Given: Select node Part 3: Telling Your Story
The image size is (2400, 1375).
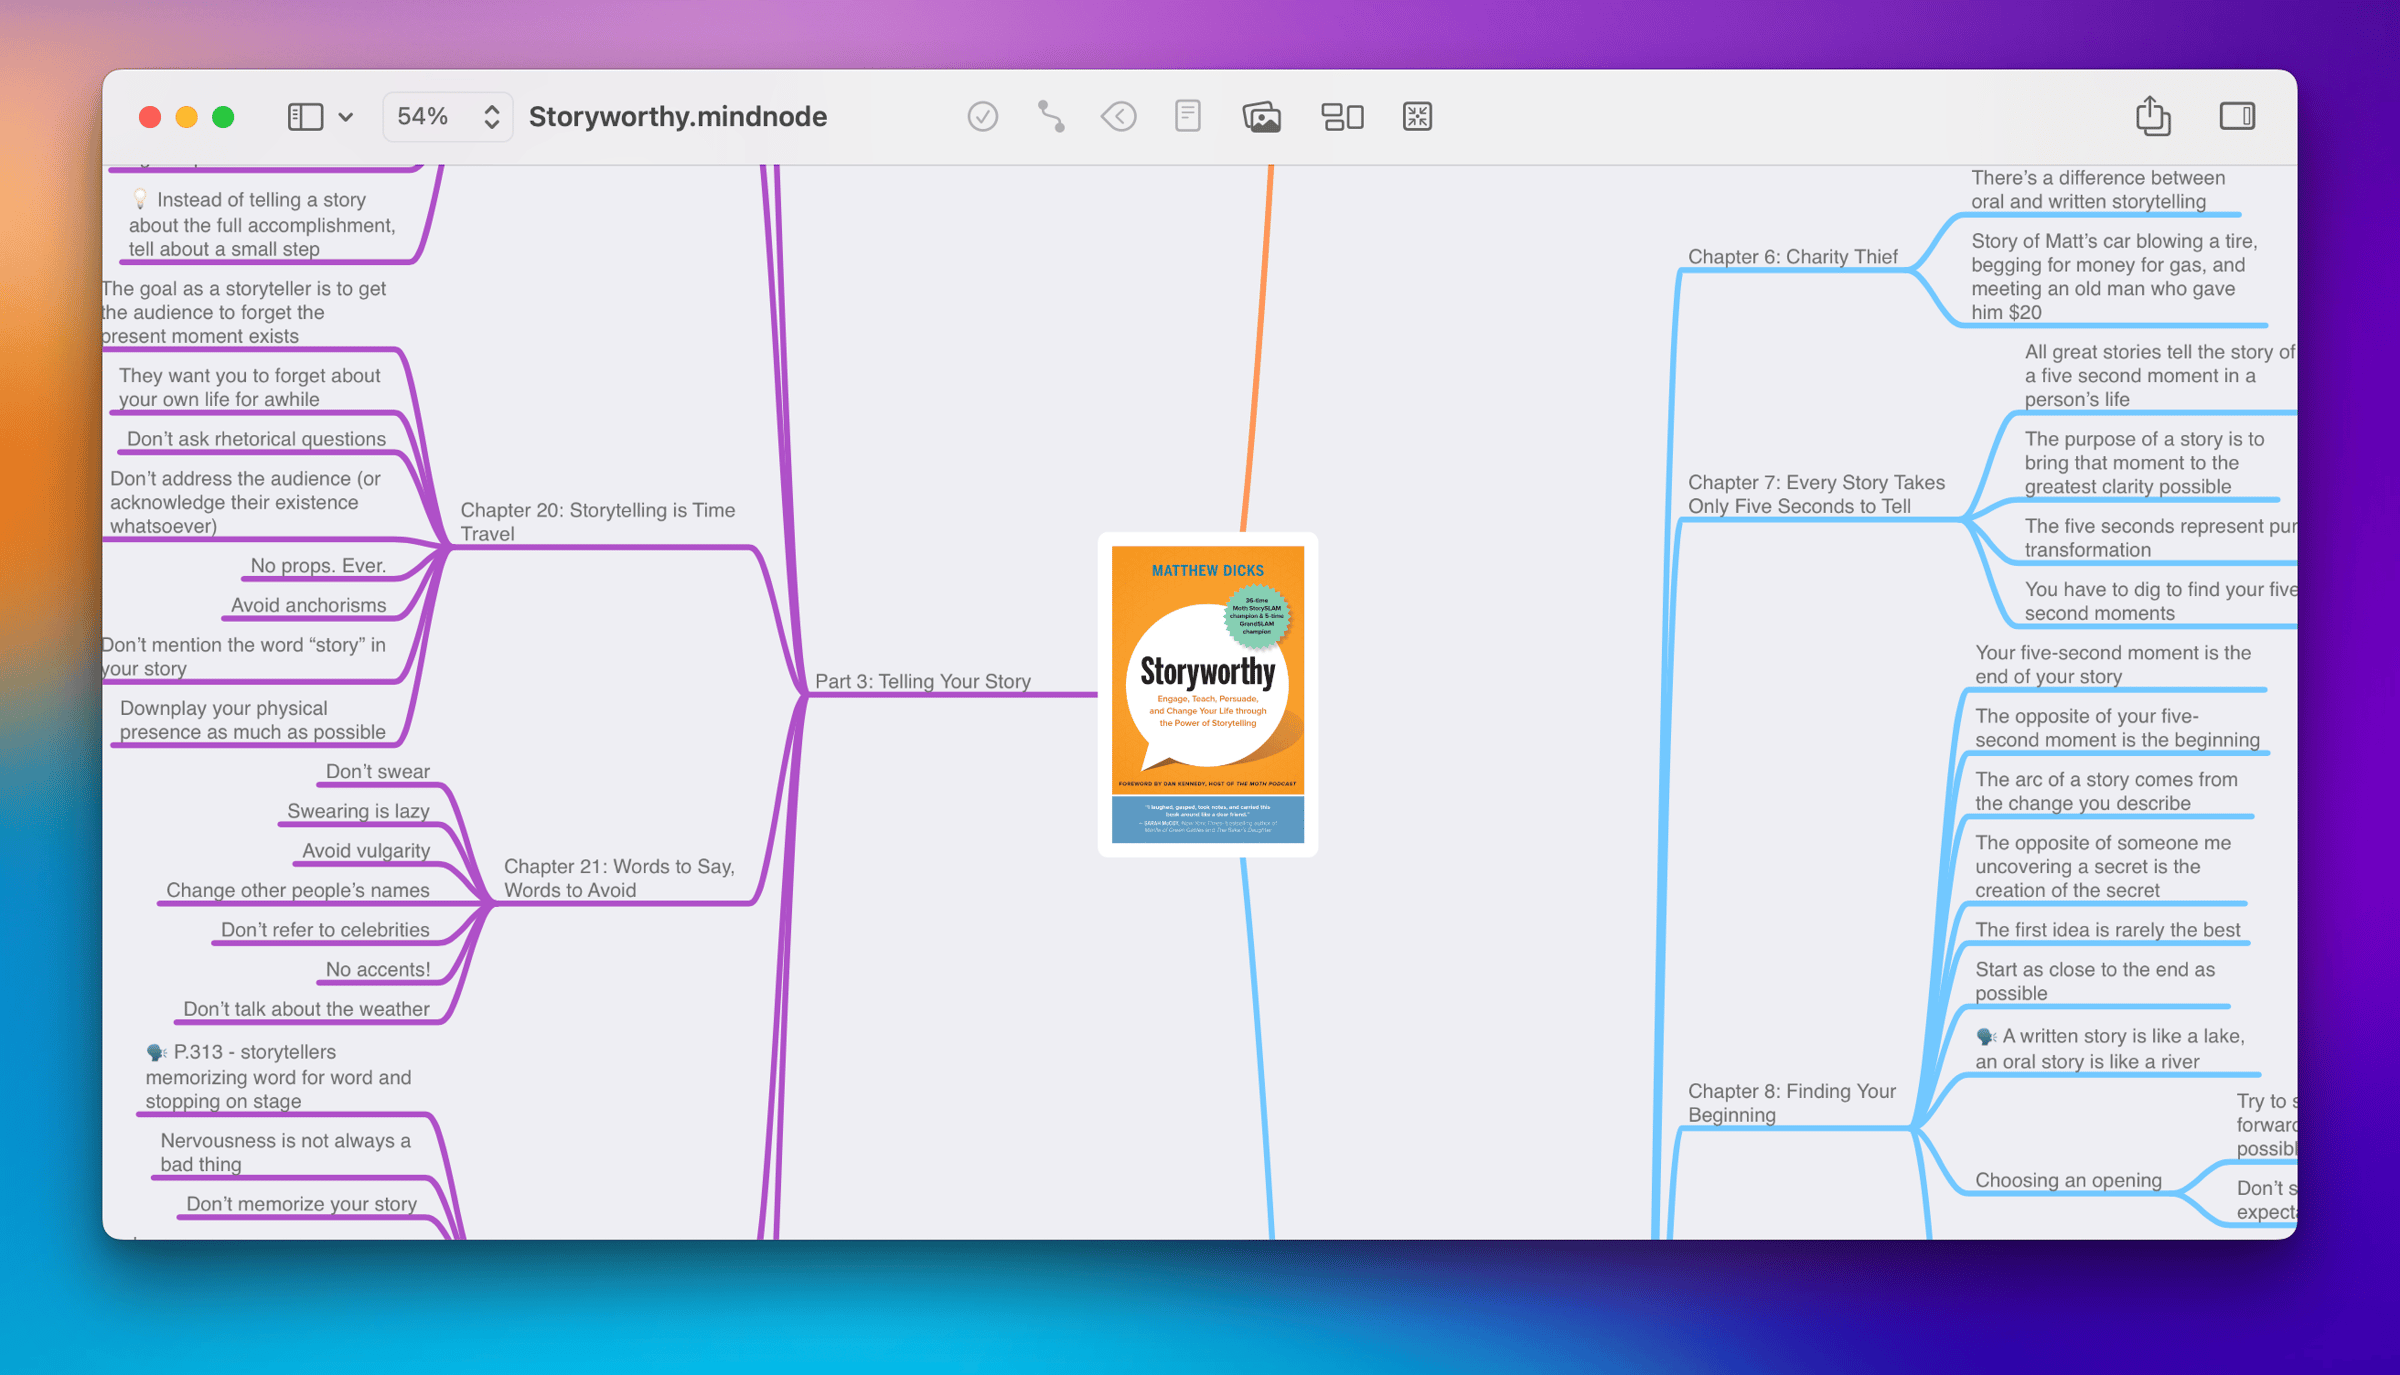Looking at the screenshot, I should (x=923, y=681).
